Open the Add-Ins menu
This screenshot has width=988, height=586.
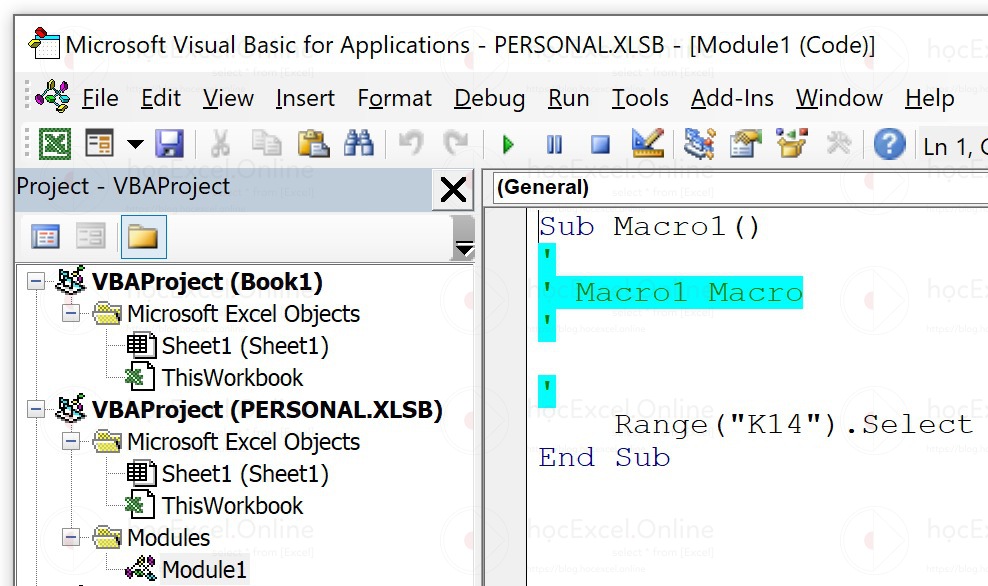pos(731,98)
